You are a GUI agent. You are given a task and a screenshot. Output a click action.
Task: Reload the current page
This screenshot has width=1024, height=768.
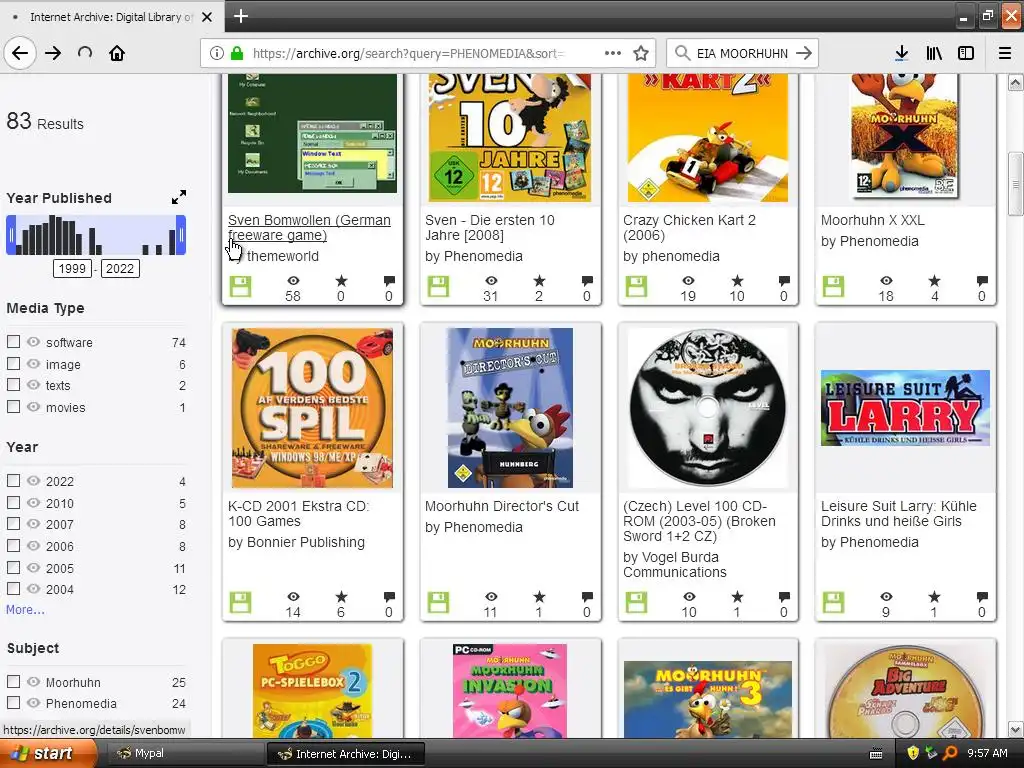coord(85,53)
